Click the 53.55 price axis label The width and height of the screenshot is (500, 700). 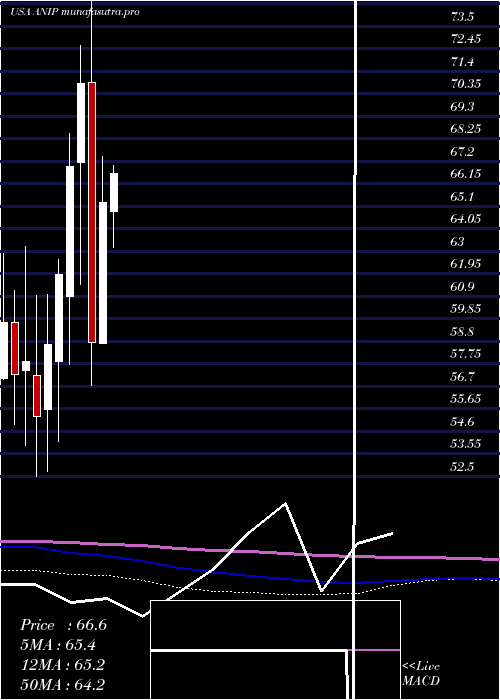tap(466, 444)
